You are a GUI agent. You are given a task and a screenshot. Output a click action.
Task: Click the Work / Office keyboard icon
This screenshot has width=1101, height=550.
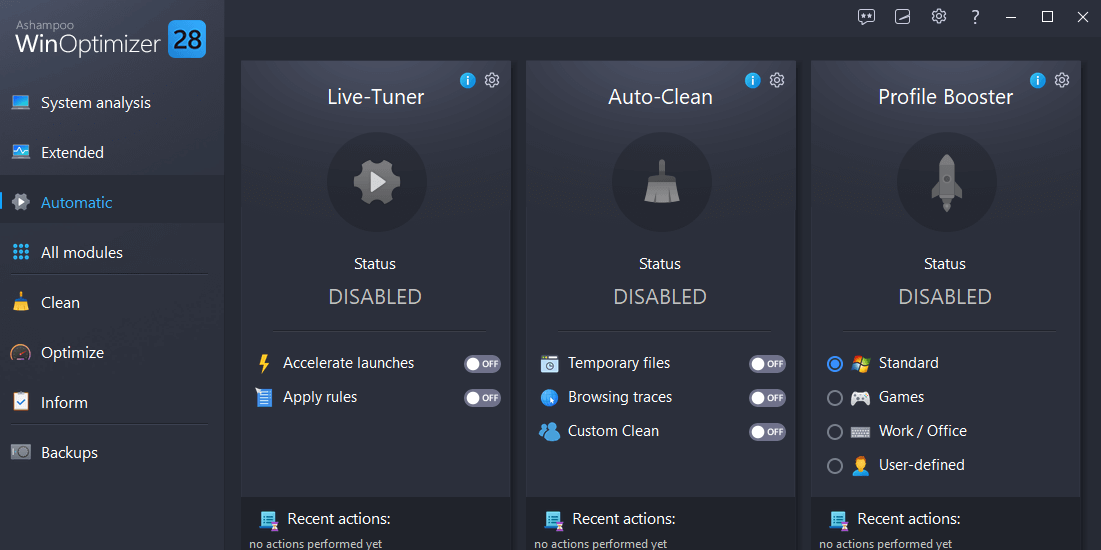(860, 431)
